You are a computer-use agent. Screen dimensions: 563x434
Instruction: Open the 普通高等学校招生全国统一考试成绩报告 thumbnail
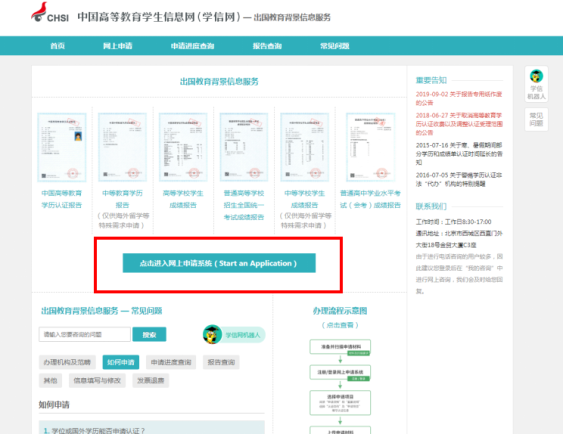(x=244, y=147)
